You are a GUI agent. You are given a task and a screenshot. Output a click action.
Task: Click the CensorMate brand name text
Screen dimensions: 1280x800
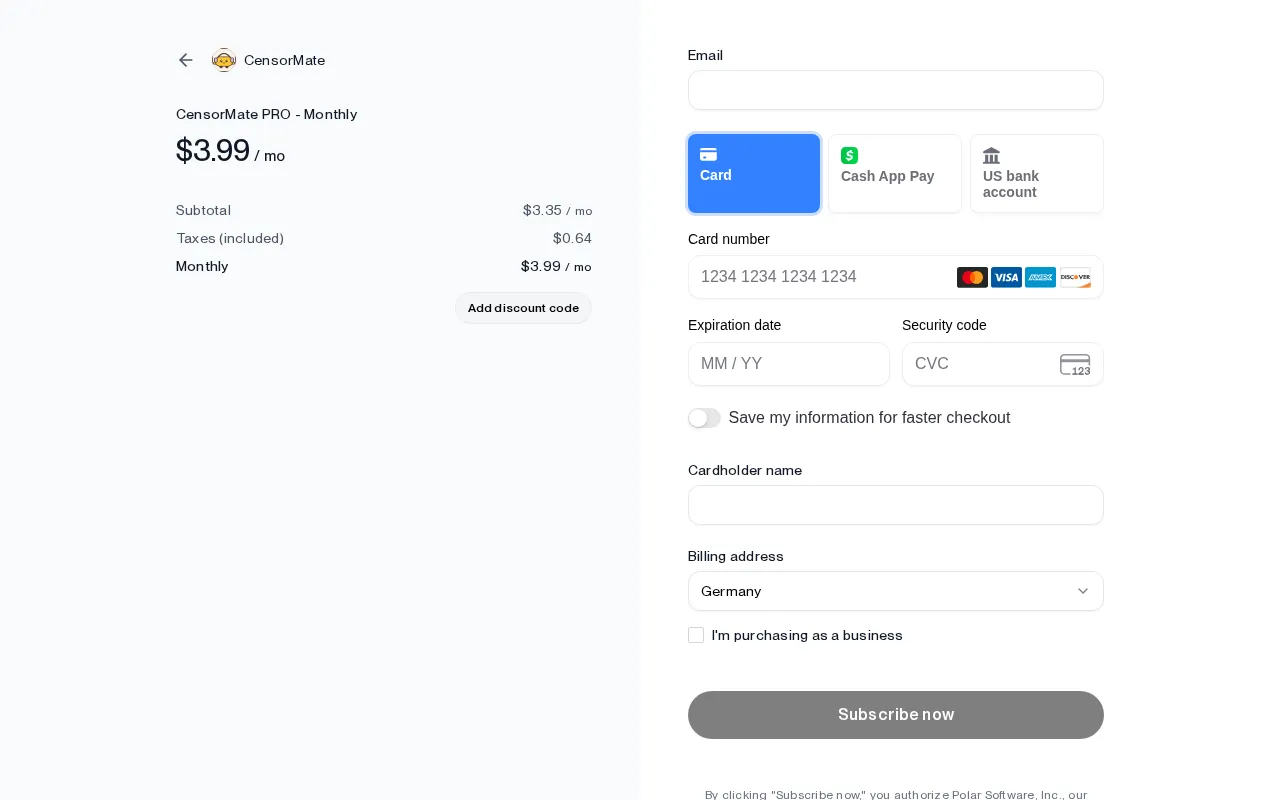[x=284, y=60]
